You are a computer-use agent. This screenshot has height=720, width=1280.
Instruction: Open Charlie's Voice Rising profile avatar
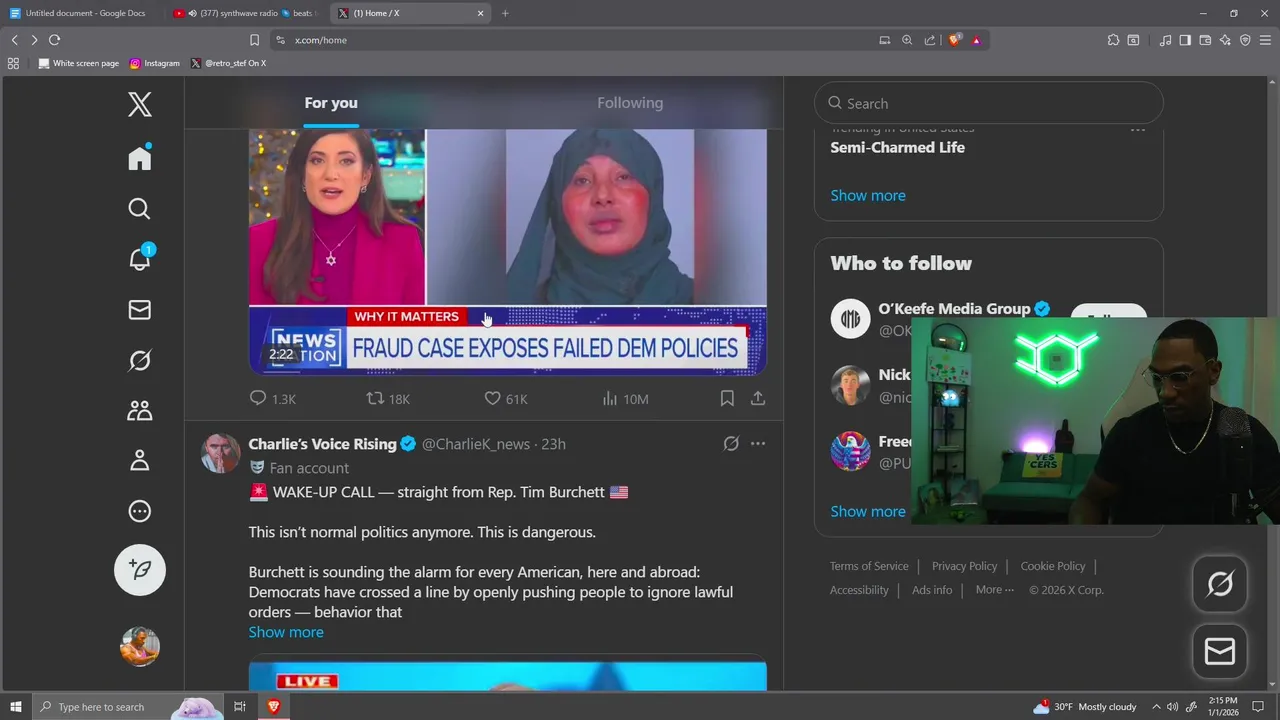coord(220,453)
